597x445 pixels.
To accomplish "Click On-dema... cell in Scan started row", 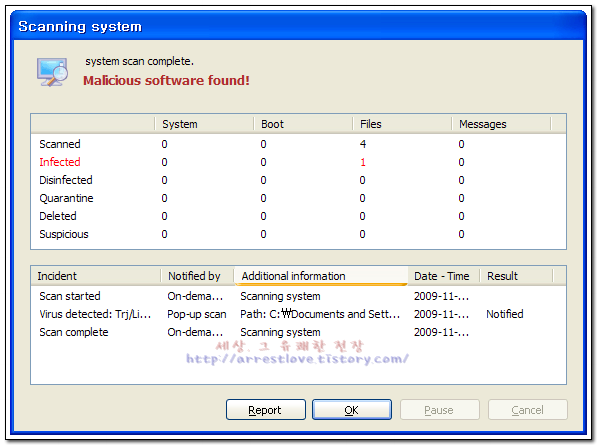I will [195, 296].
